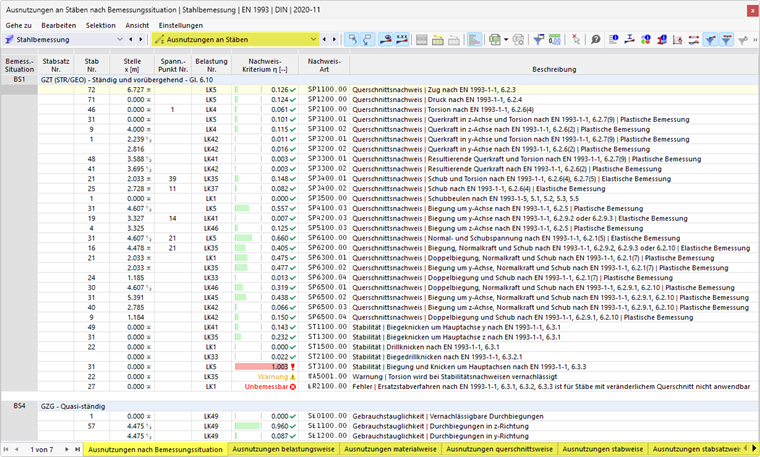Click the gray funnel filter icon
The height and width of the screenshot is (457, 760).
pos(743,40)
